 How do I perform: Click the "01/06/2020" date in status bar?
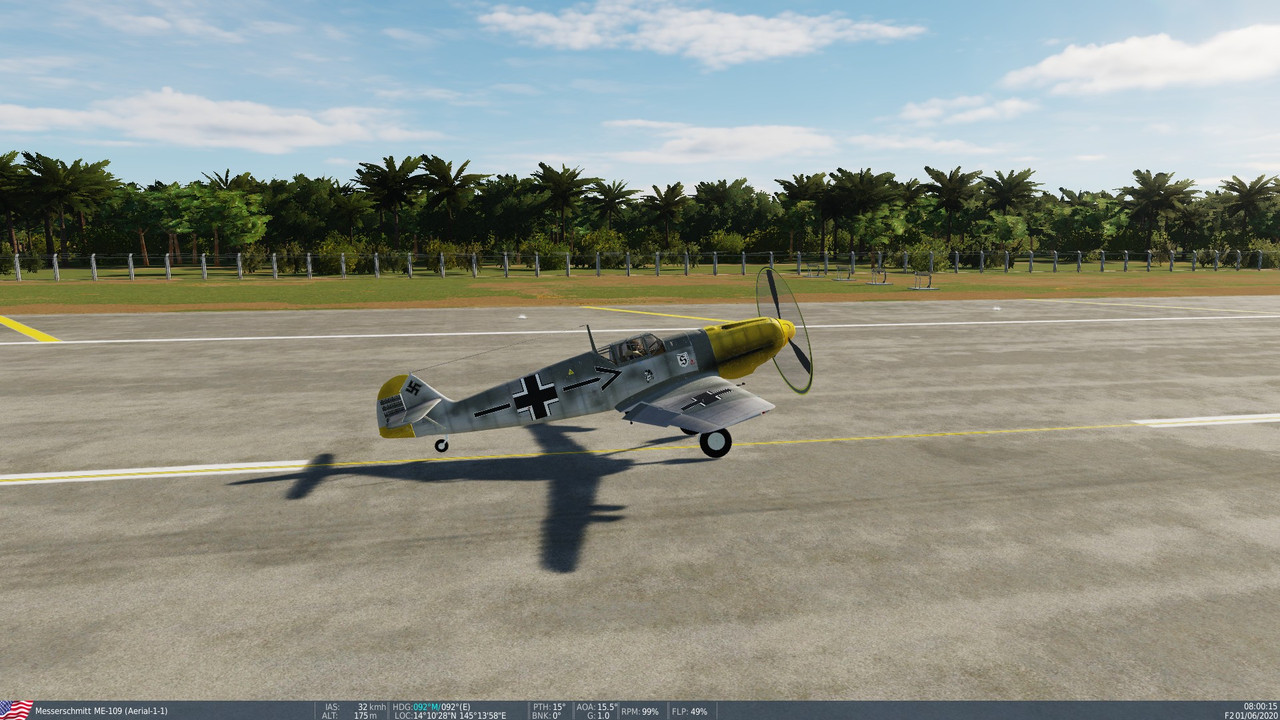tap(1258, 715)
